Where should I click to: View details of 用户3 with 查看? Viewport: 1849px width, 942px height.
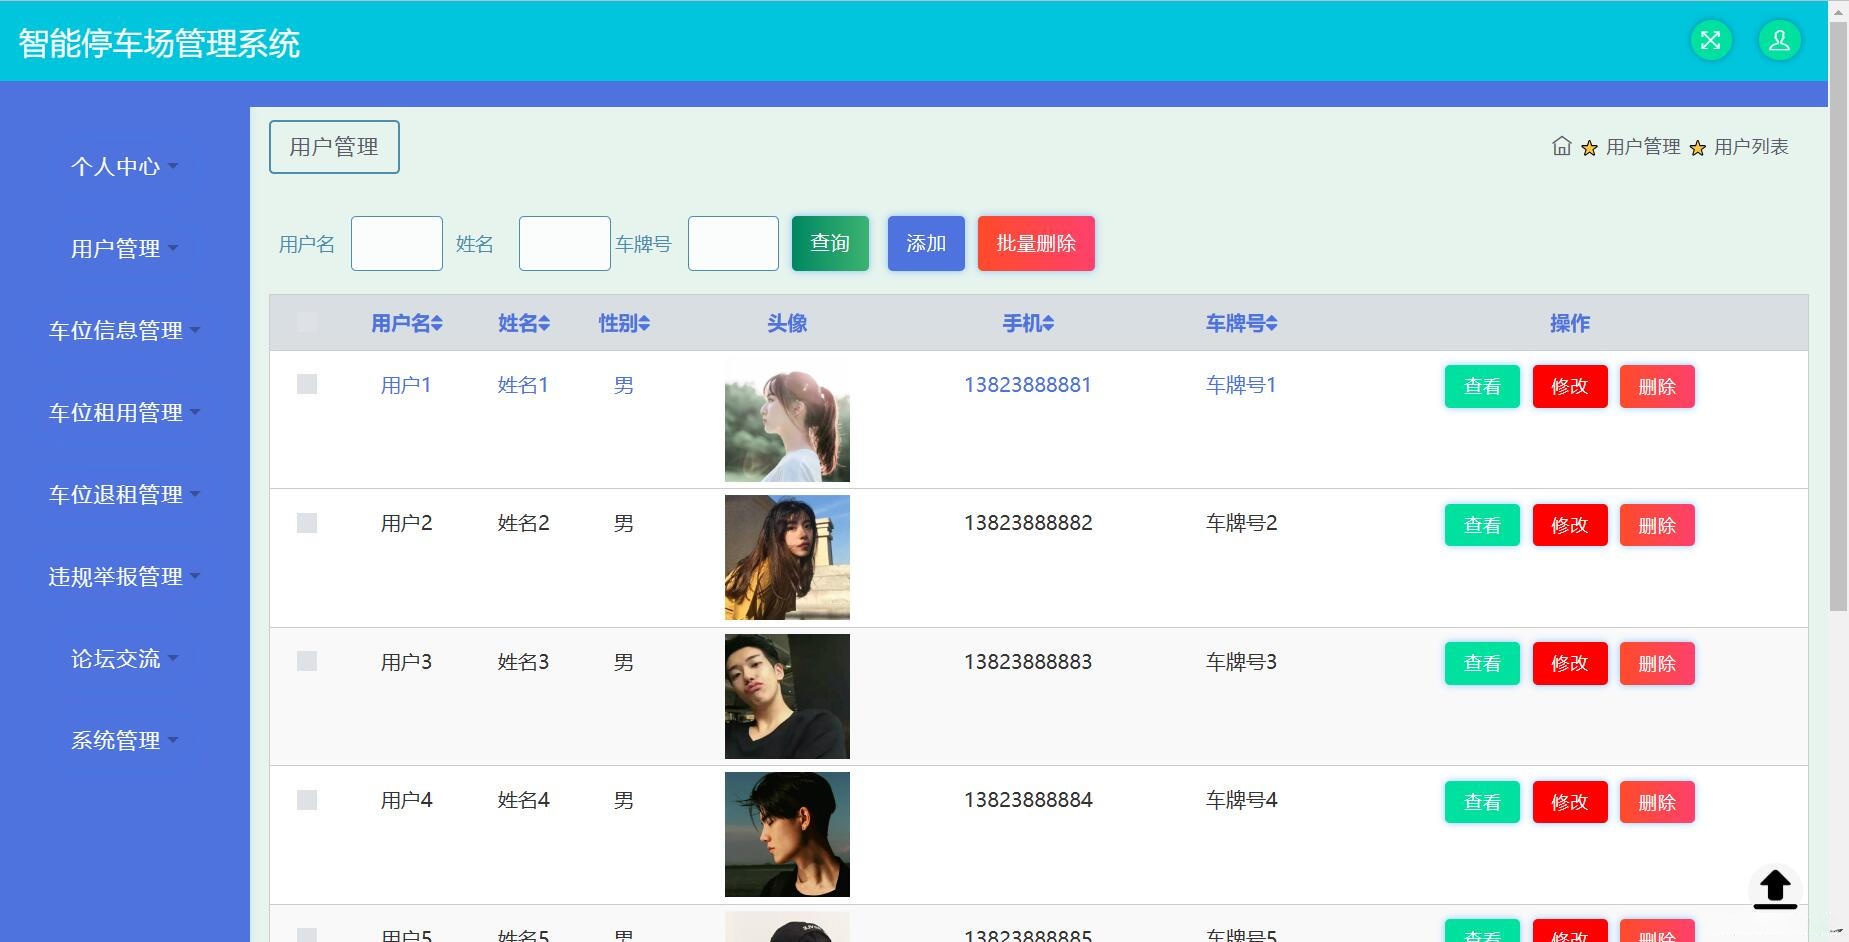tap(1482, 663)
